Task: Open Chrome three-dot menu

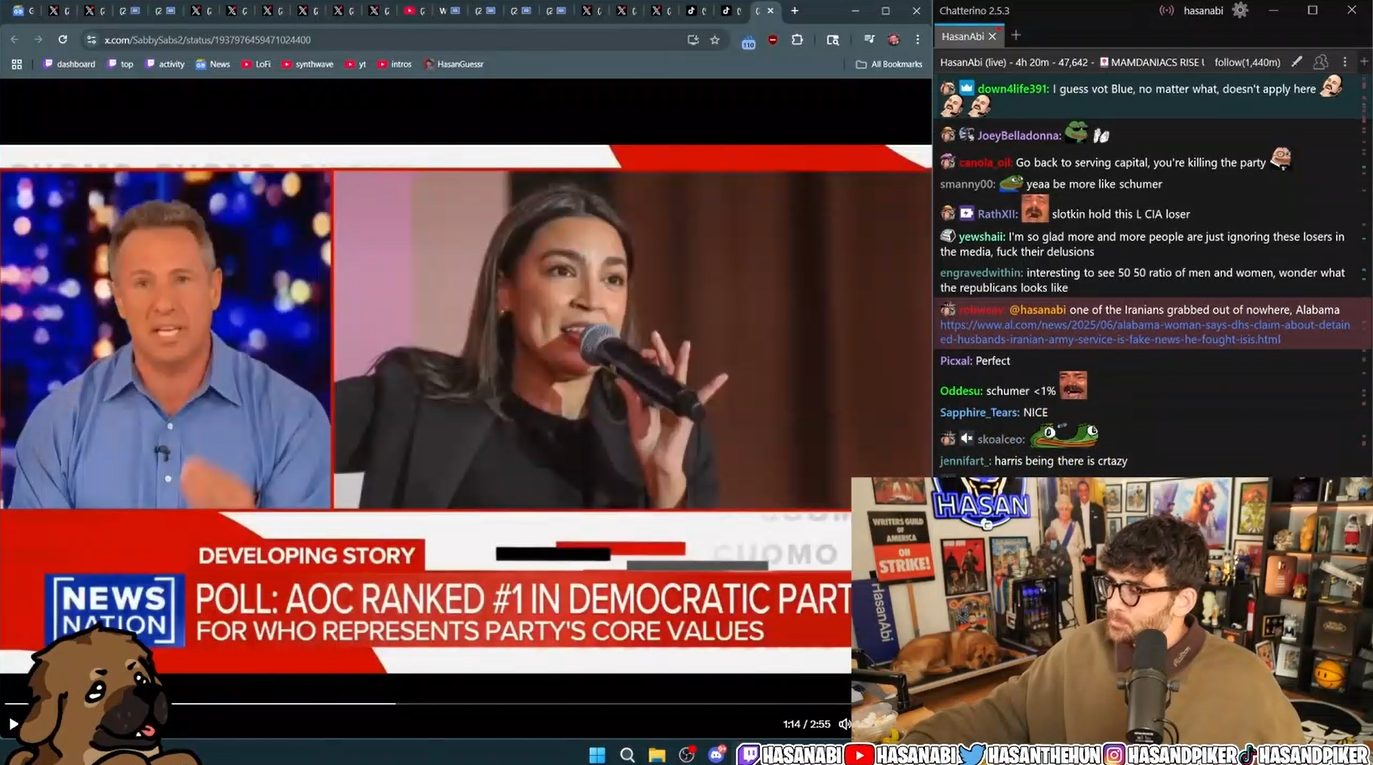Action: click(917, 40)
